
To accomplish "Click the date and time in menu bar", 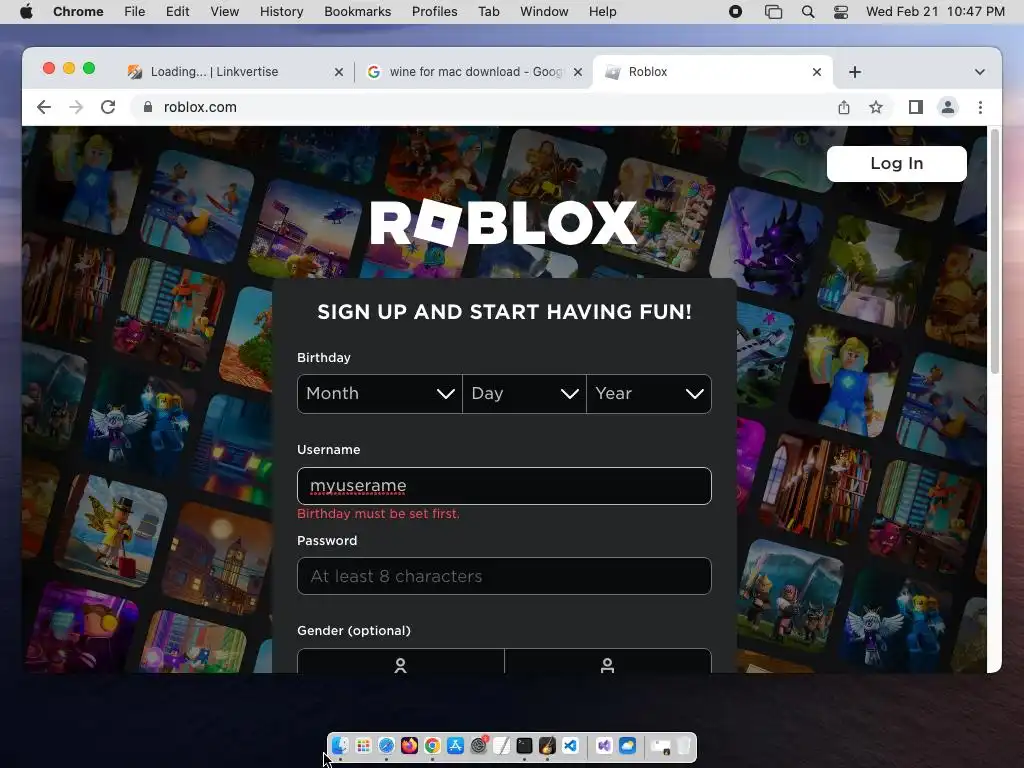I will click(935, 12).
